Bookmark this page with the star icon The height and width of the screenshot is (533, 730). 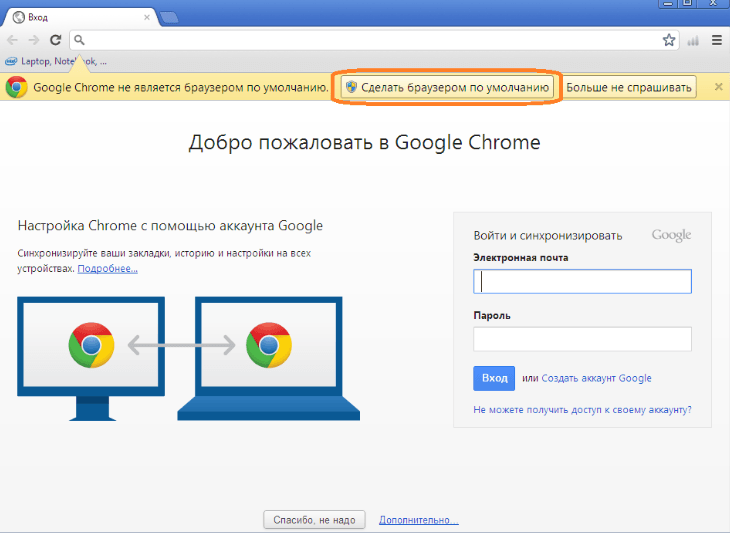click(669, 40)
